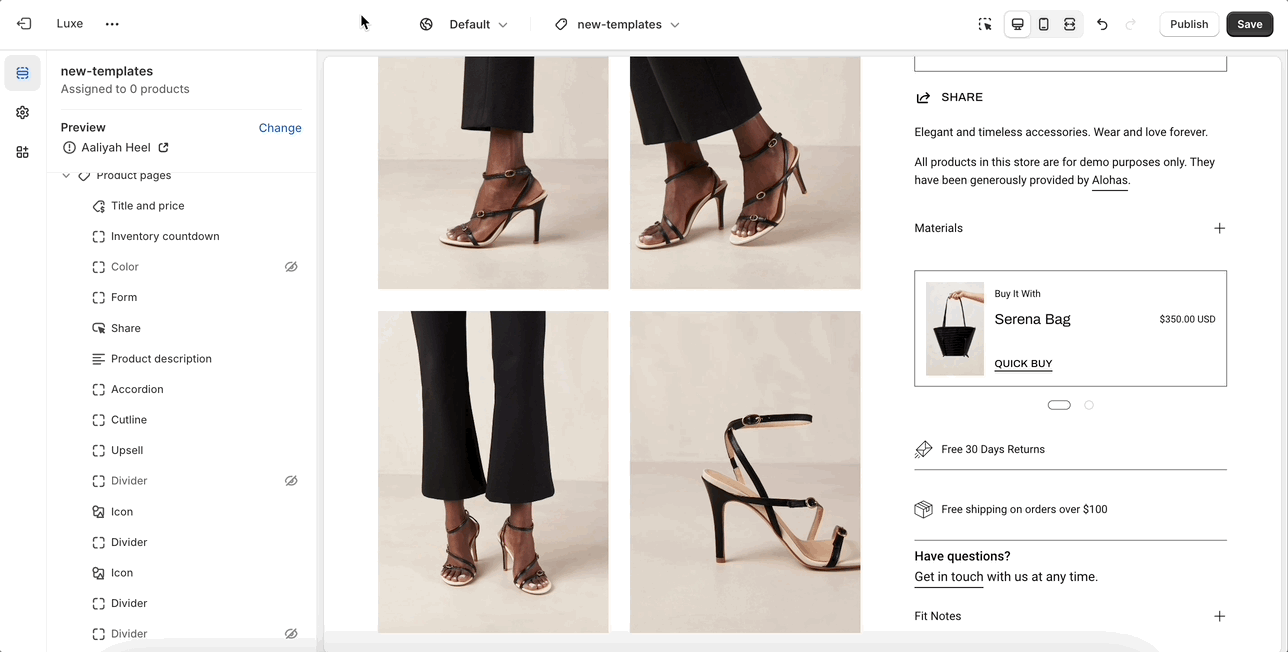Open the three-dot more actions menu

click(x=112, y=24)
